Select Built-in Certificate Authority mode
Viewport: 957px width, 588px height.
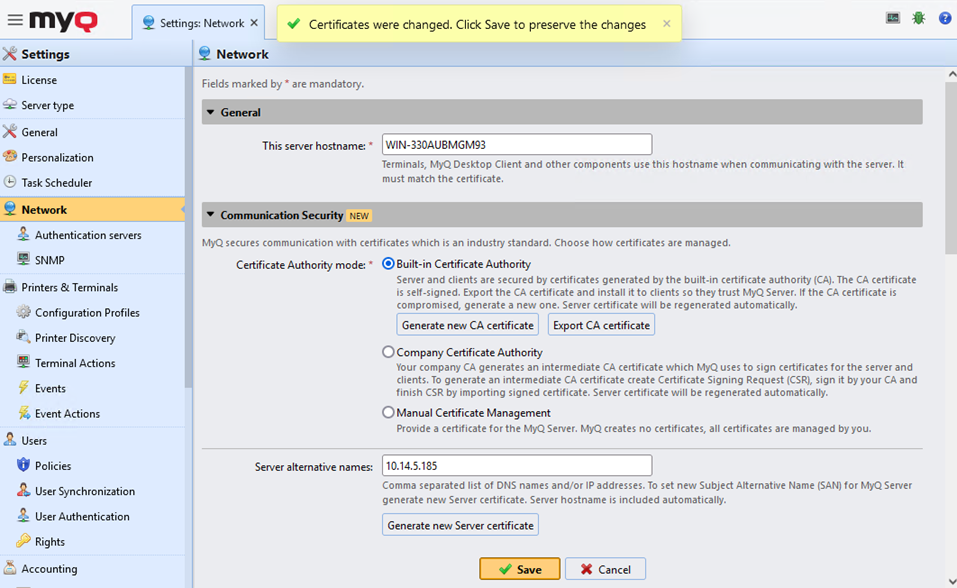[x=388, y=265]
